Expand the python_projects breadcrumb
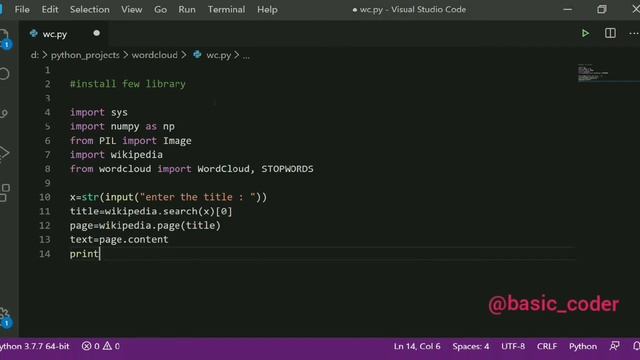 (85, 55)
